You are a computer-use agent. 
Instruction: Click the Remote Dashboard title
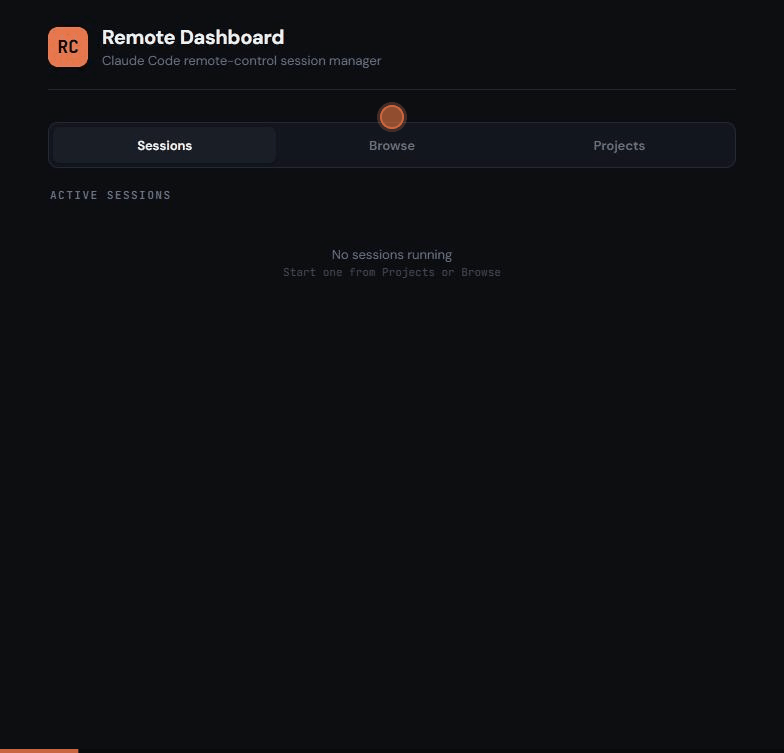[x=193, y=38]
